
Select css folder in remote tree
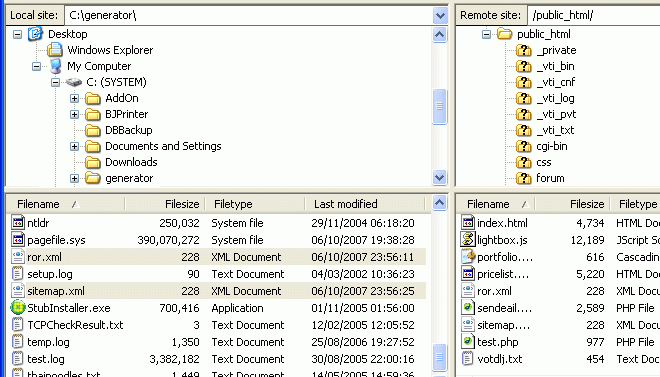click(x=544, y=162)
